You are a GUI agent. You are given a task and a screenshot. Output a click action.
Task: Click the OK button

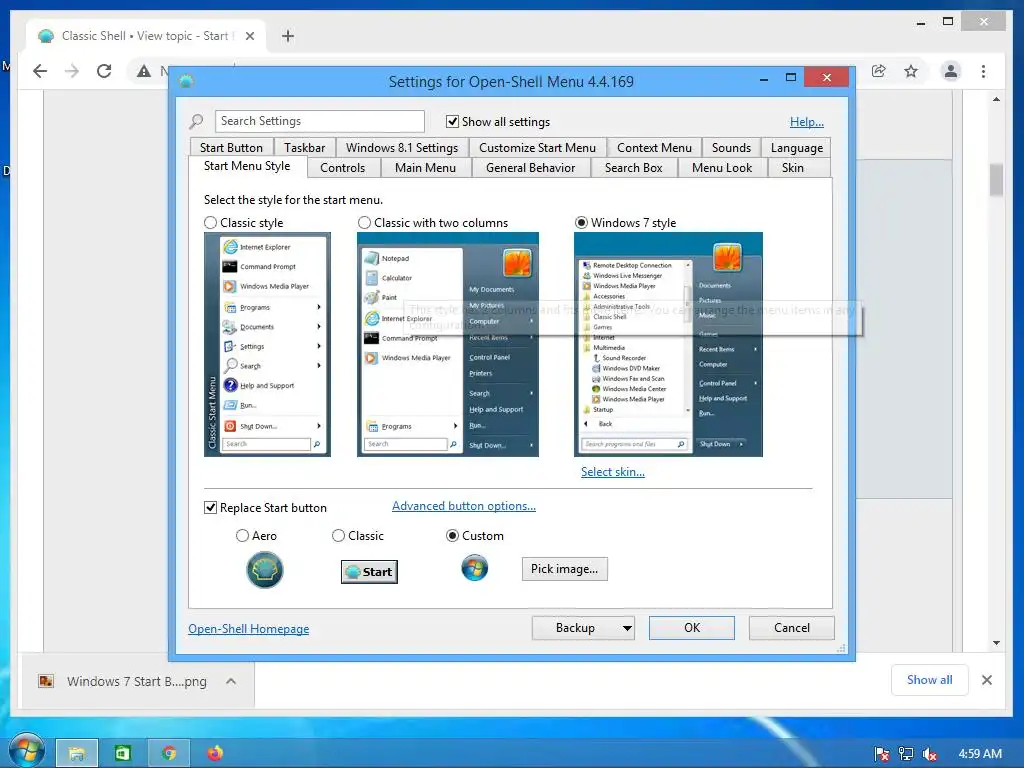pos(692,628)
